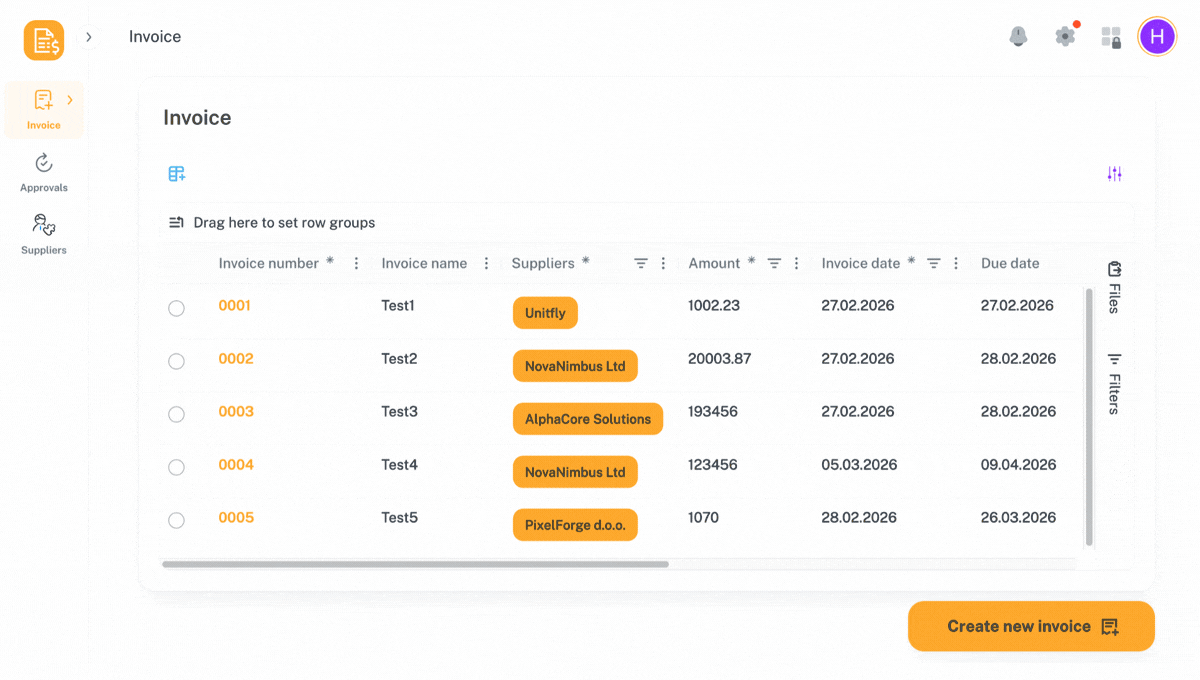The image size is (1200, 680).
Task: Open Suppliers in the sidebar
Action: (x=44, y=234)
